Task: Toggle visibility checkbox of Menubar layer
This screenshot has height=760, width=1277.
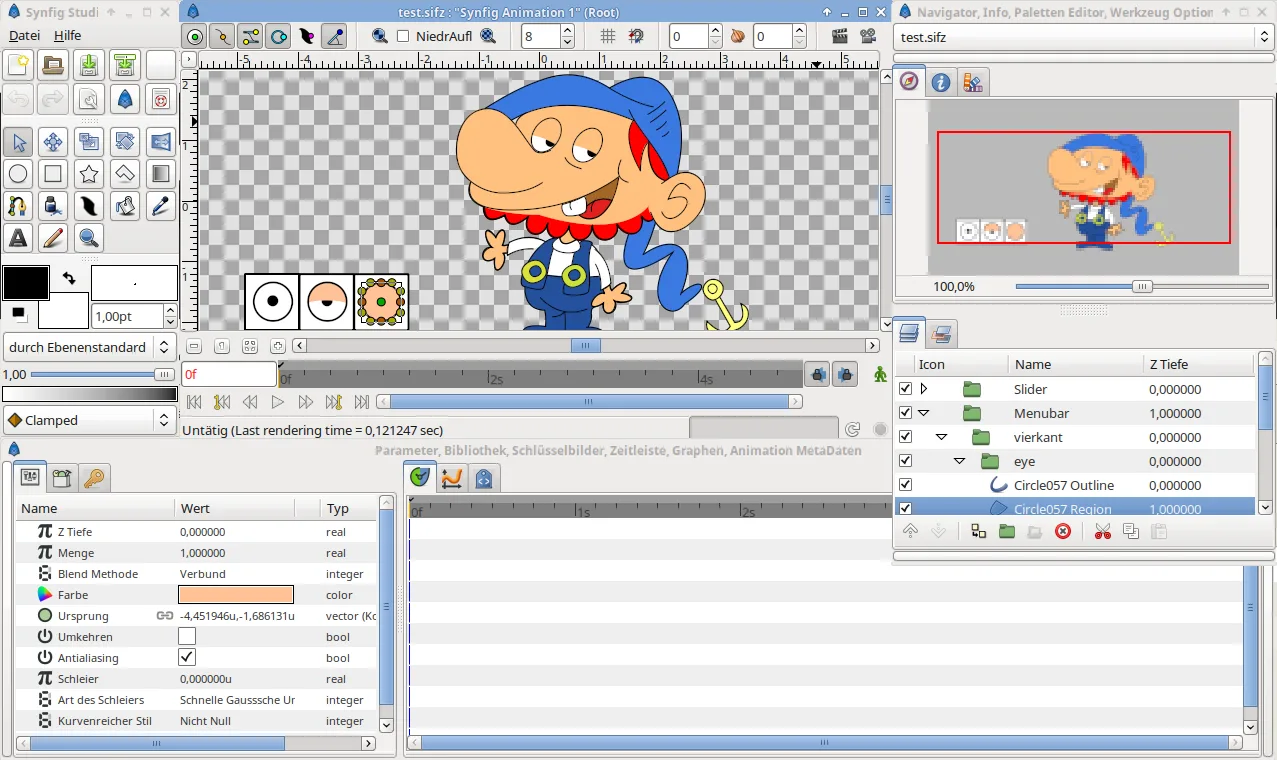Action: click(906, 413)
